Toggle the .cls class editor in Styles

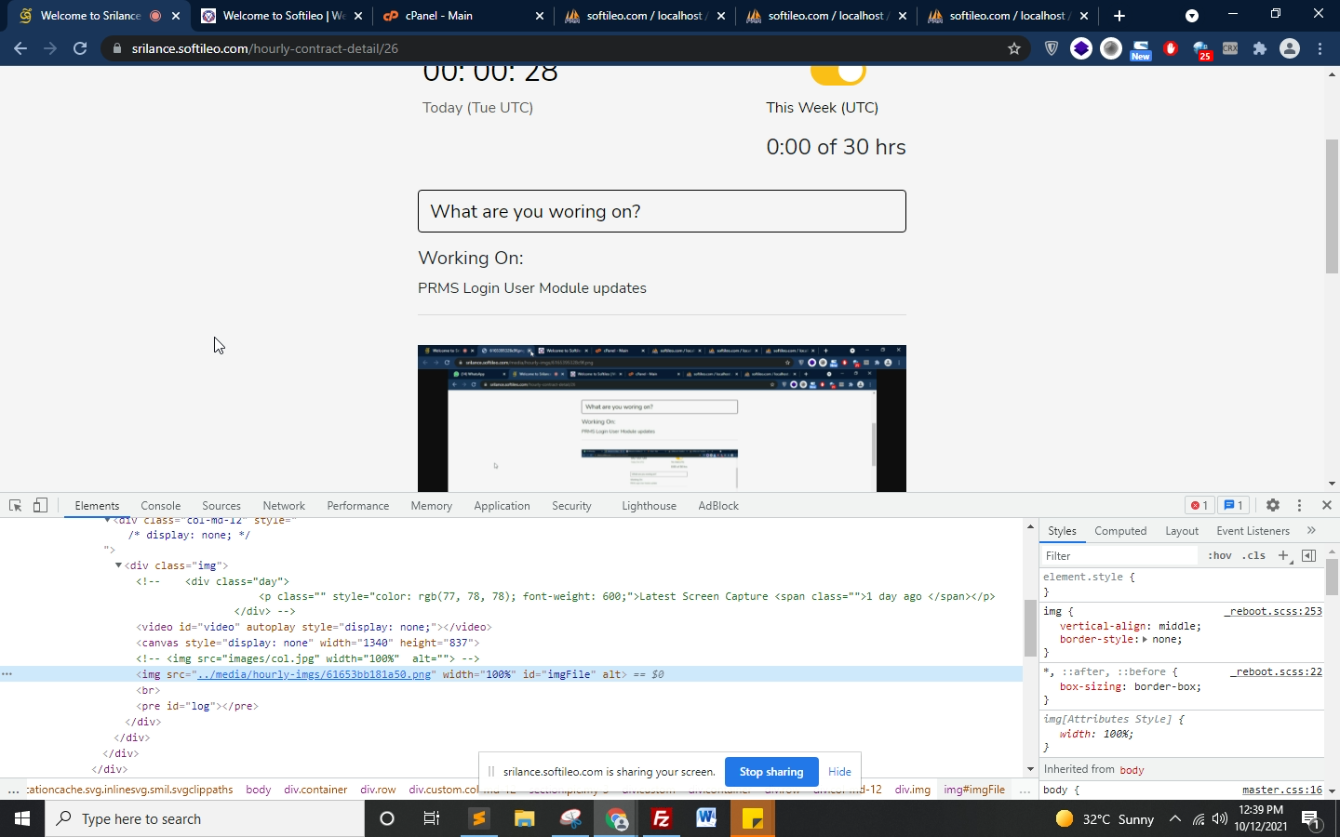click(x=1253, y=556)
